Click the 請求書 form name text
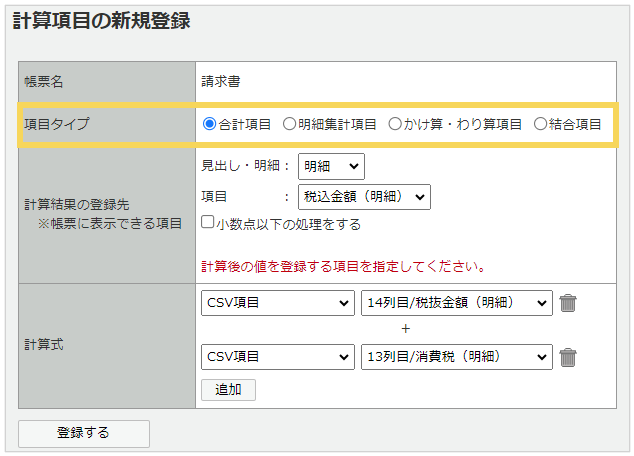 pyautogui.click(x=220, y=81)
